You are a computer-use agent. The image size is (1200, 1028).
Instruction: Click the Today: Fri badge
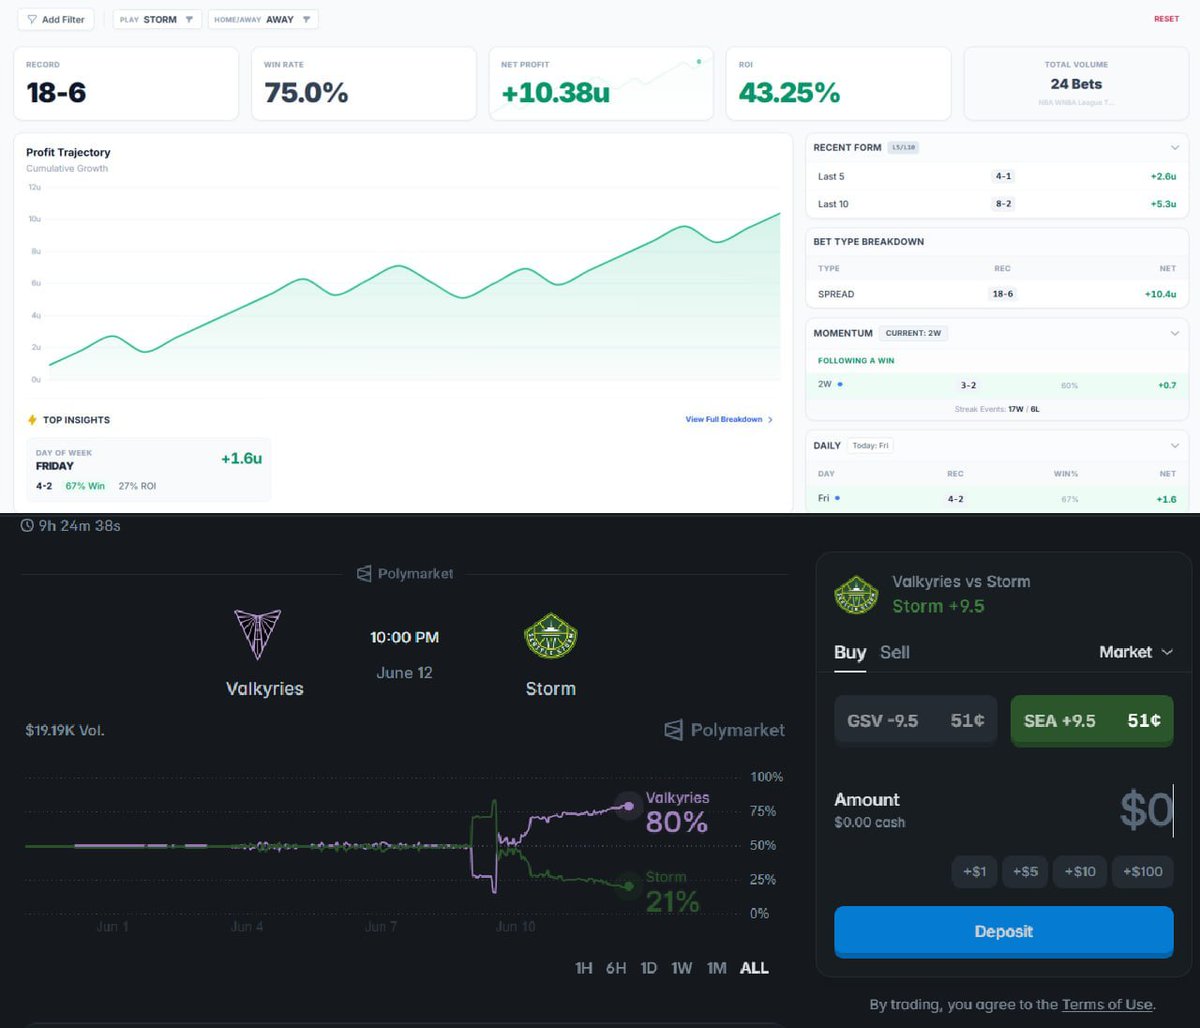(870, 446)
